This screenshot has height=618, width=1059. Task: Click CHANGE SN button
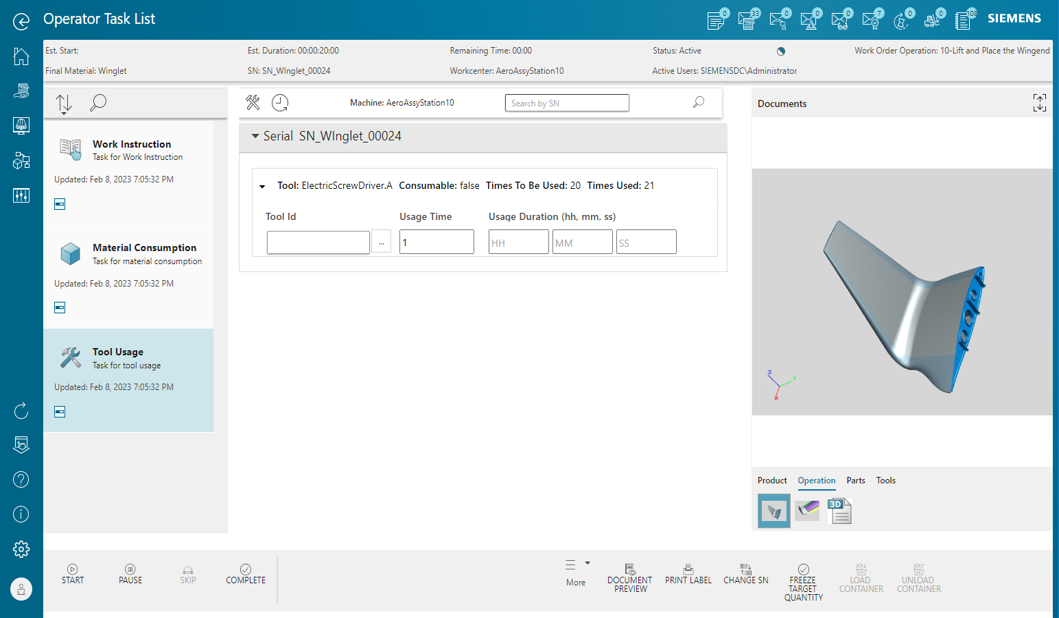[746, 574]
